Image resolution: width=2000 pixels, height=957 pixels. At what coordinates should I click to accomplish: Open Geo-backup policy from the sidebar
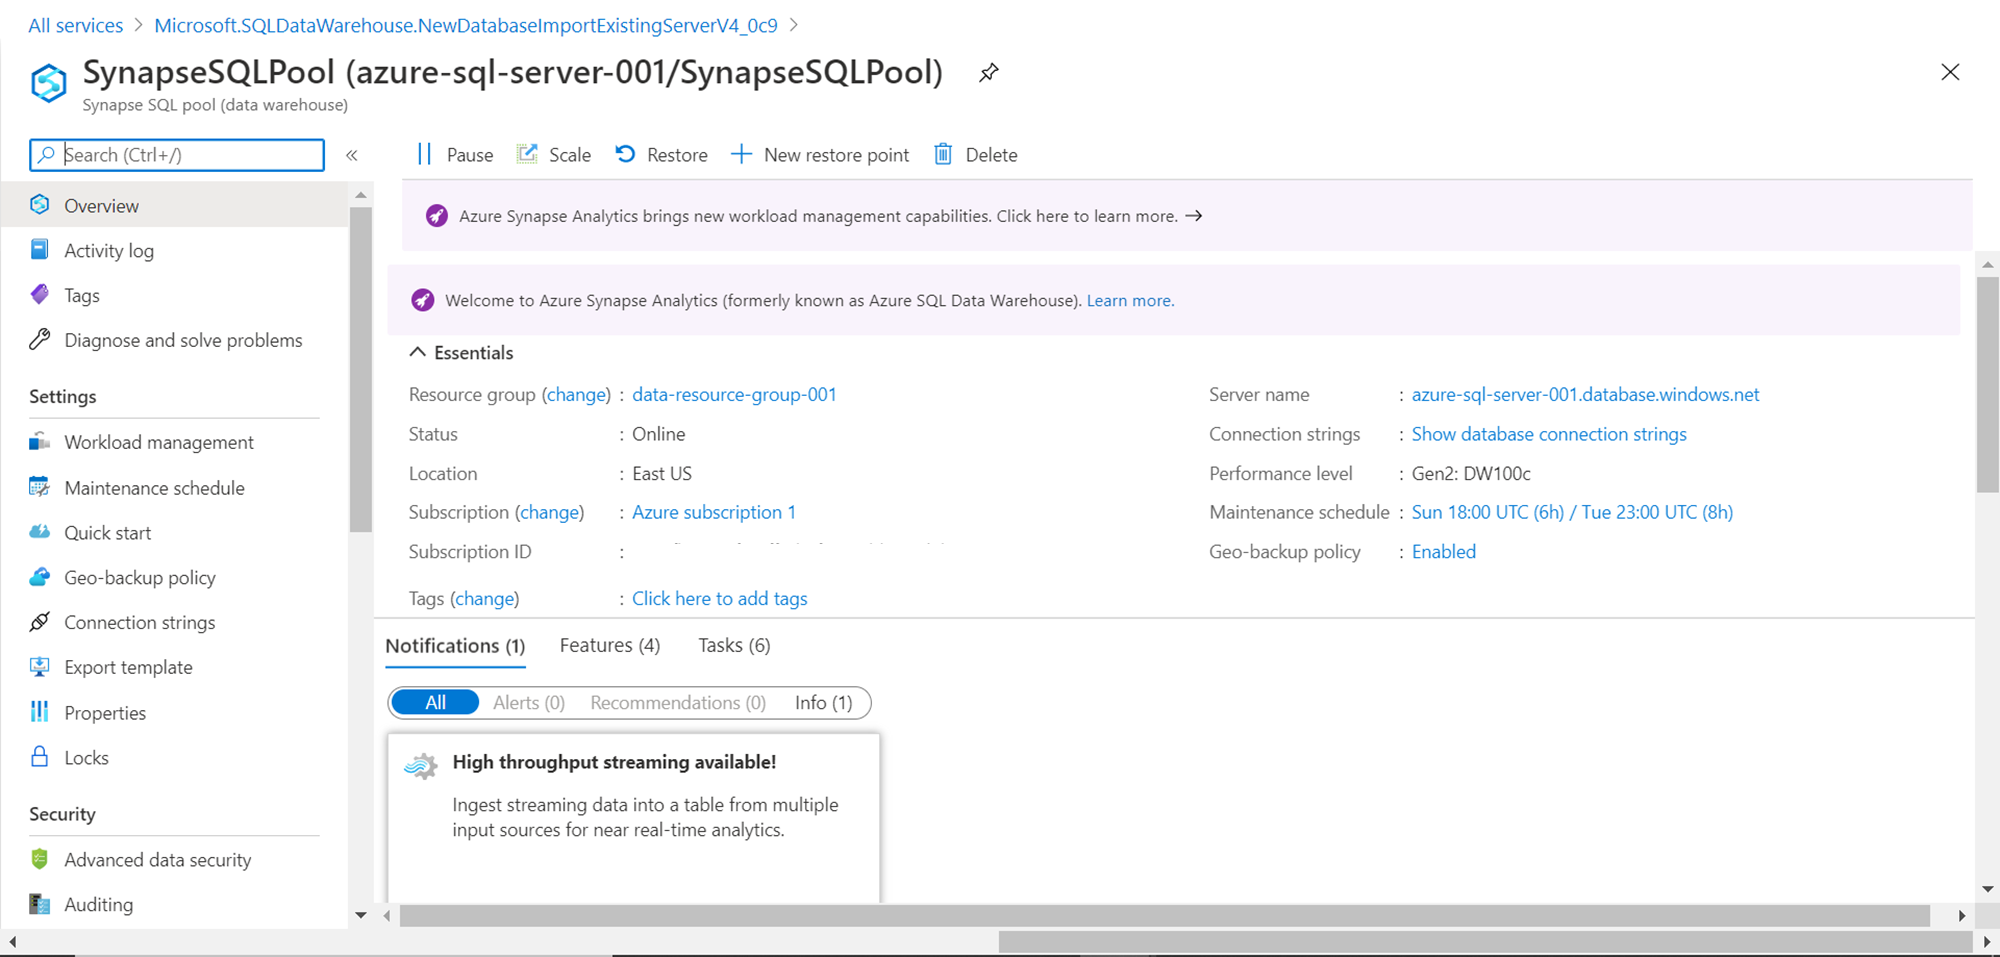coord(139,578)
